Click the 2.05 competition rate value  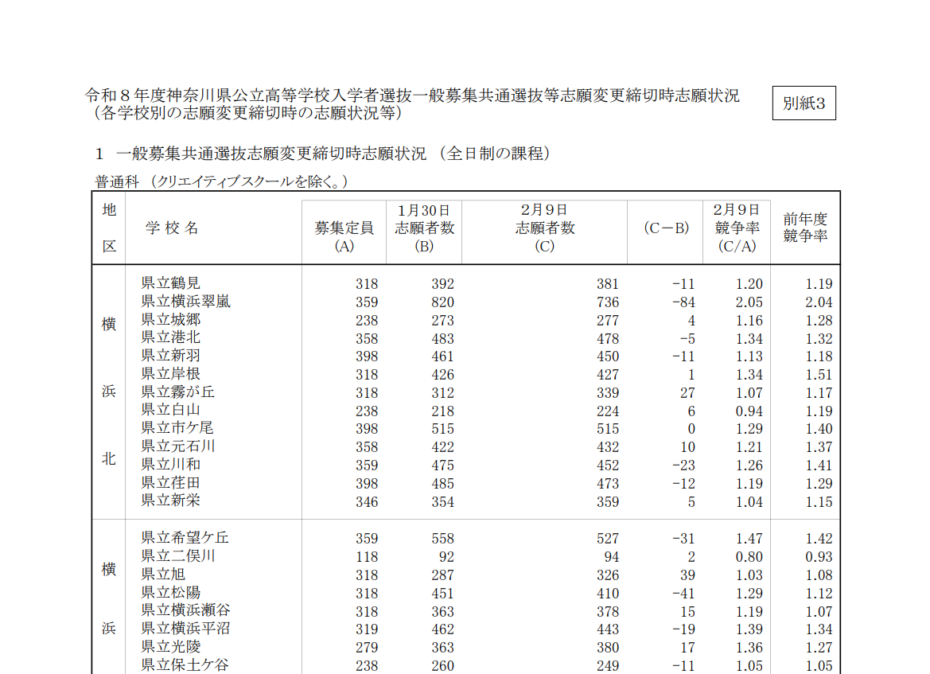[x=749, y=302]
